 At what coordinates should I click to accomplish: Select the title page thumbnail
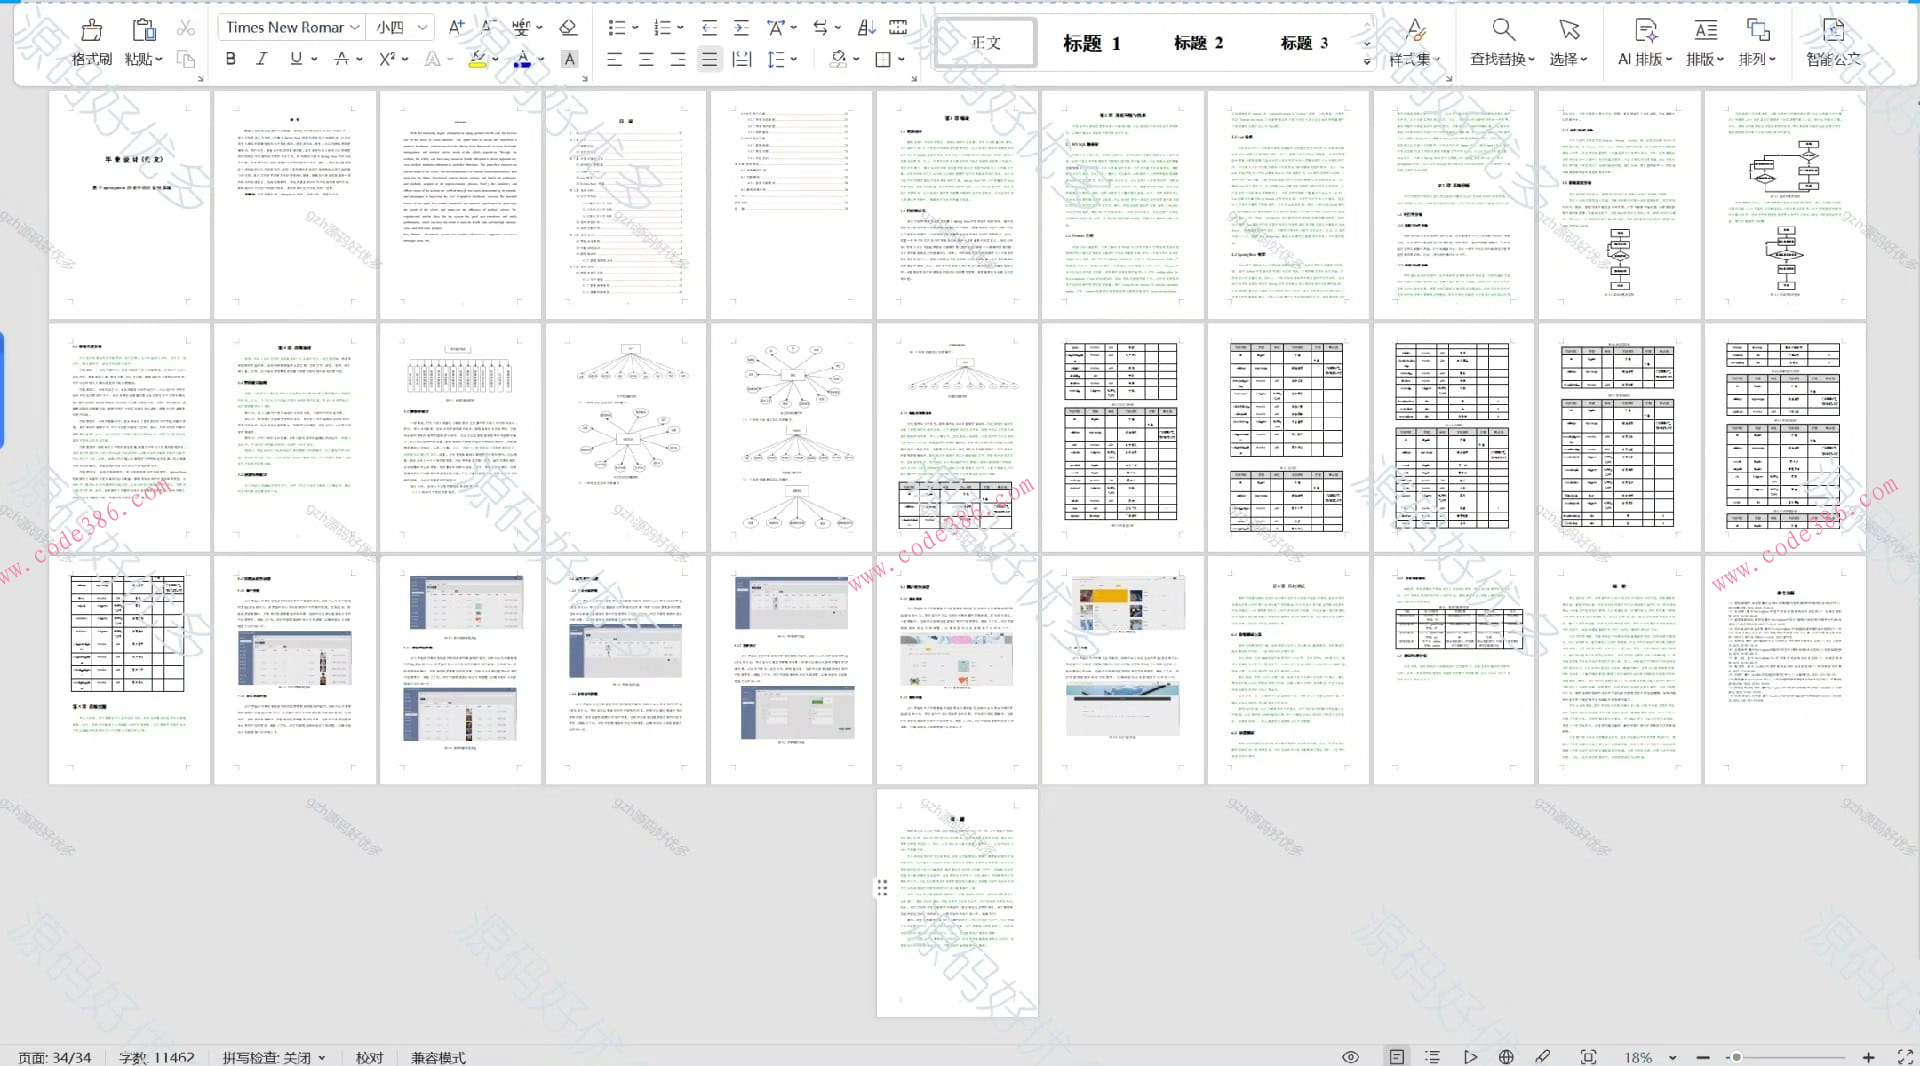(x=130, y=205)
